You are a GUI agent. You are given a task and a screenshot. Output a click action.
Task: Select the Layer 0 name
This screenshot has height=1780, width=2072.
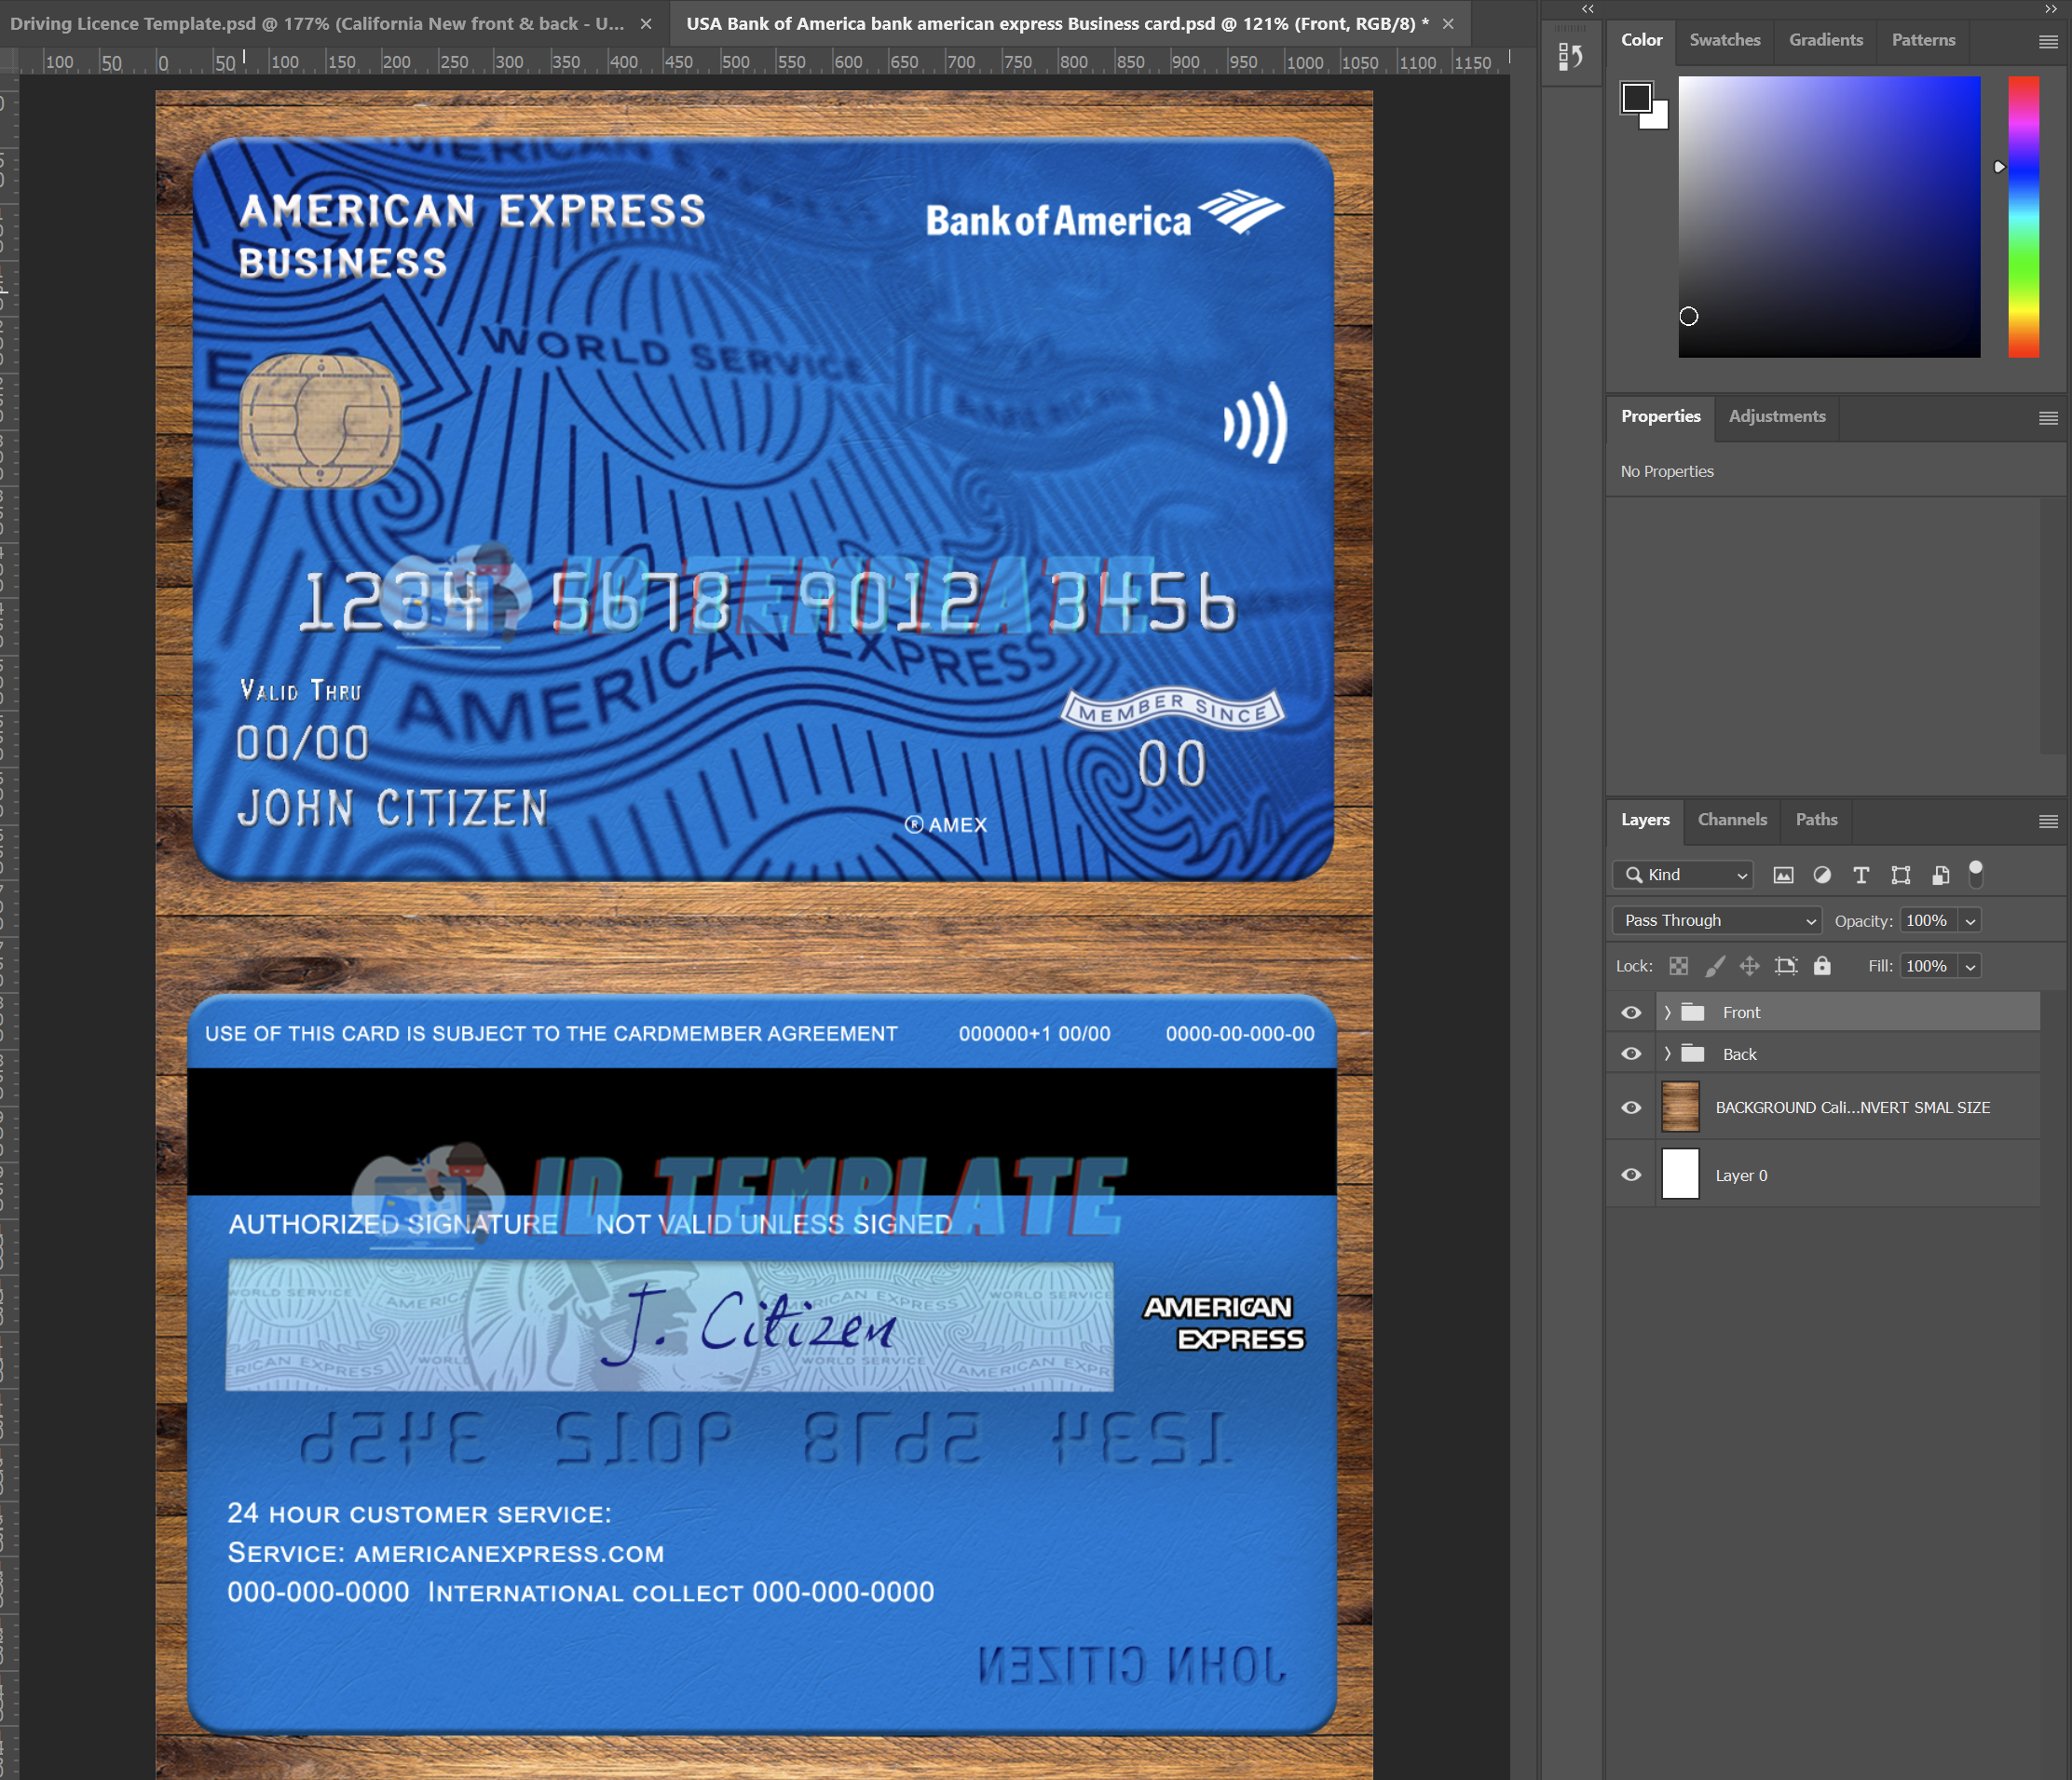(x=1741, y=1175)
